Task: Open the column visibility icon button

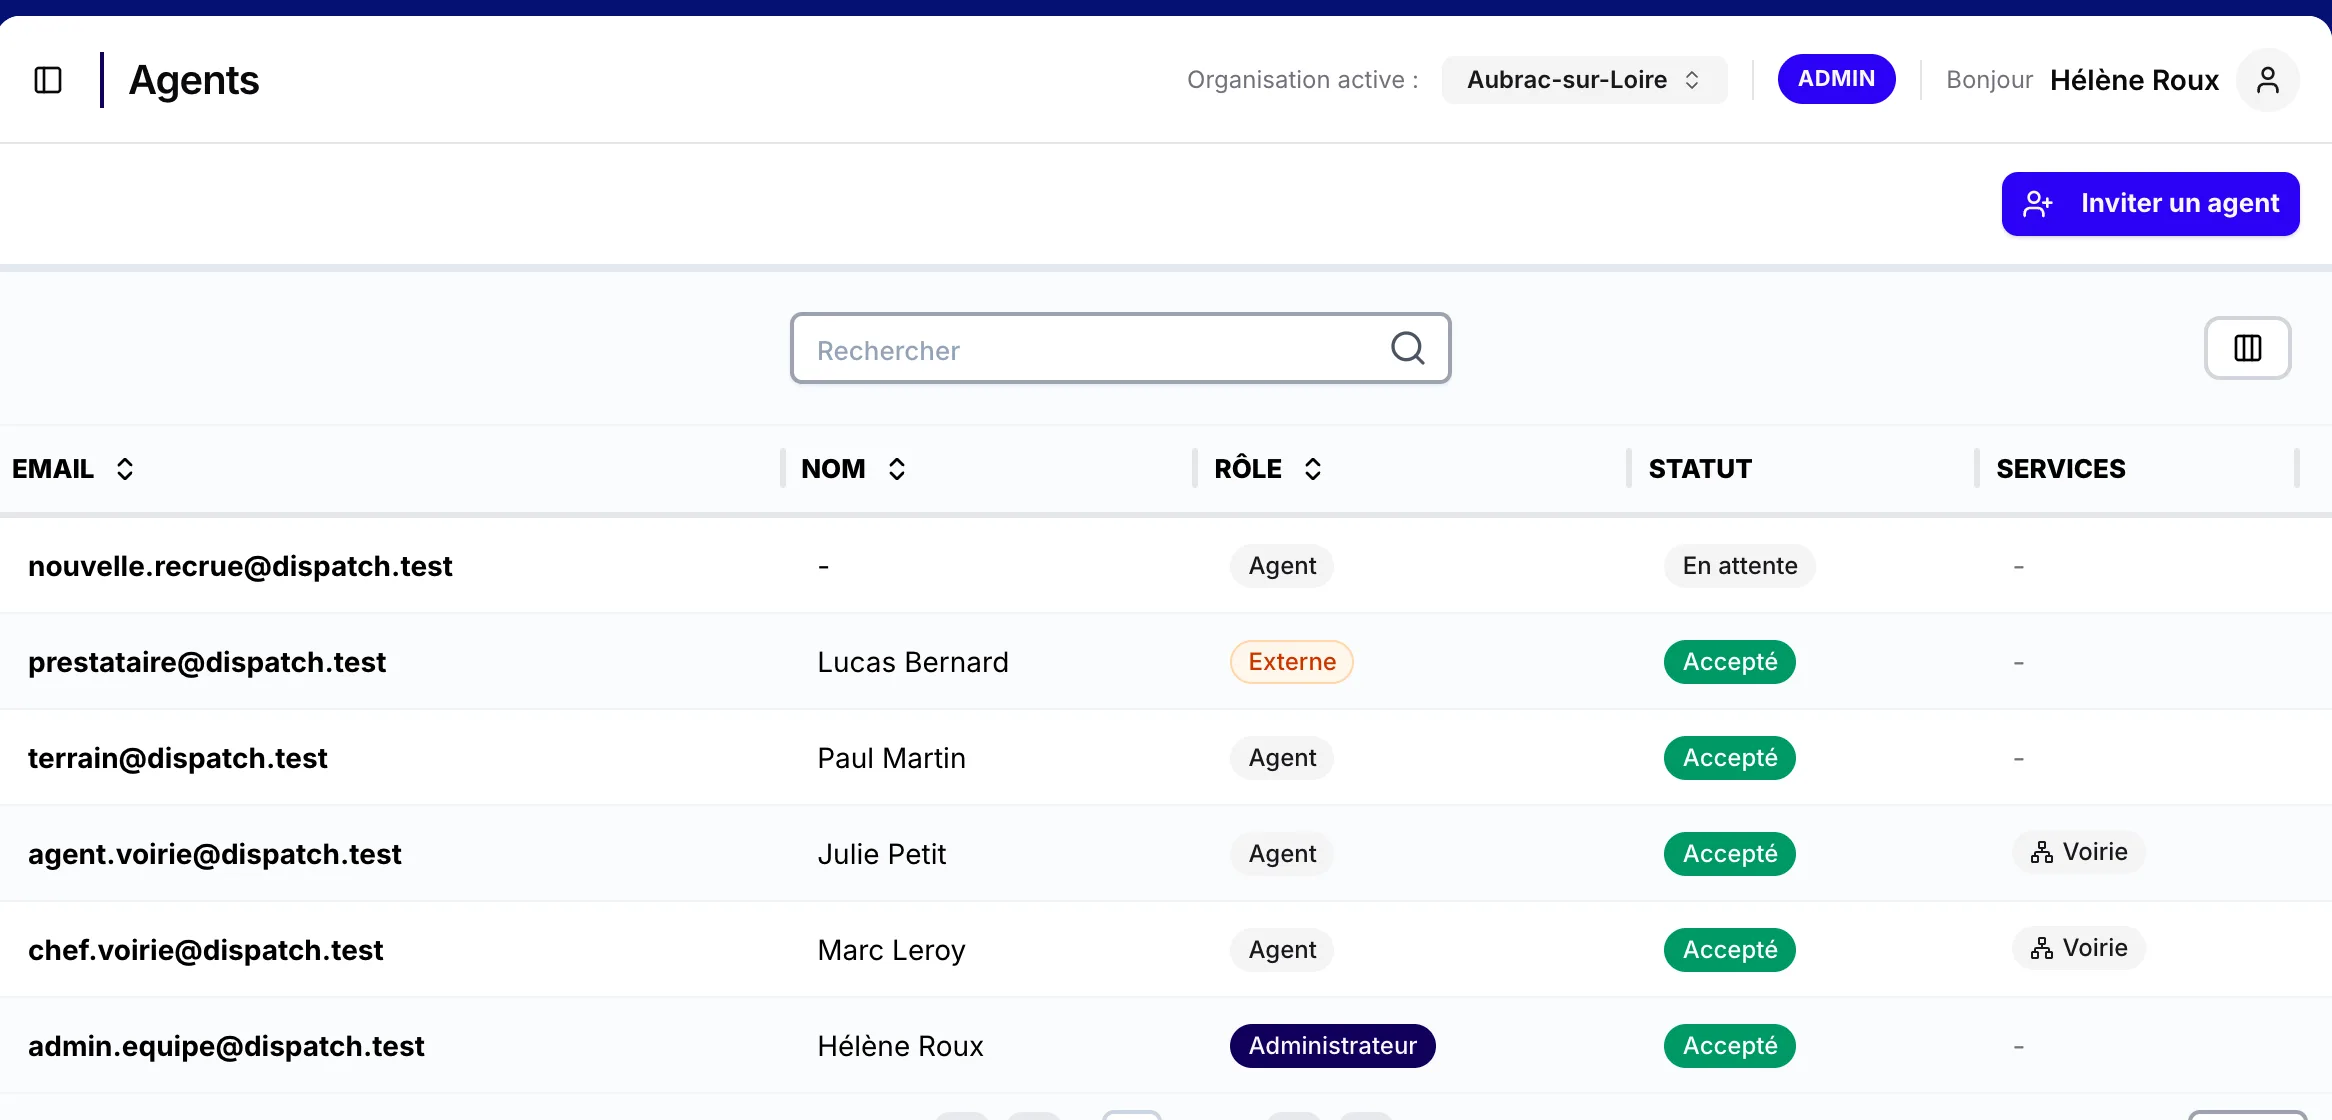Action: 2248,348
